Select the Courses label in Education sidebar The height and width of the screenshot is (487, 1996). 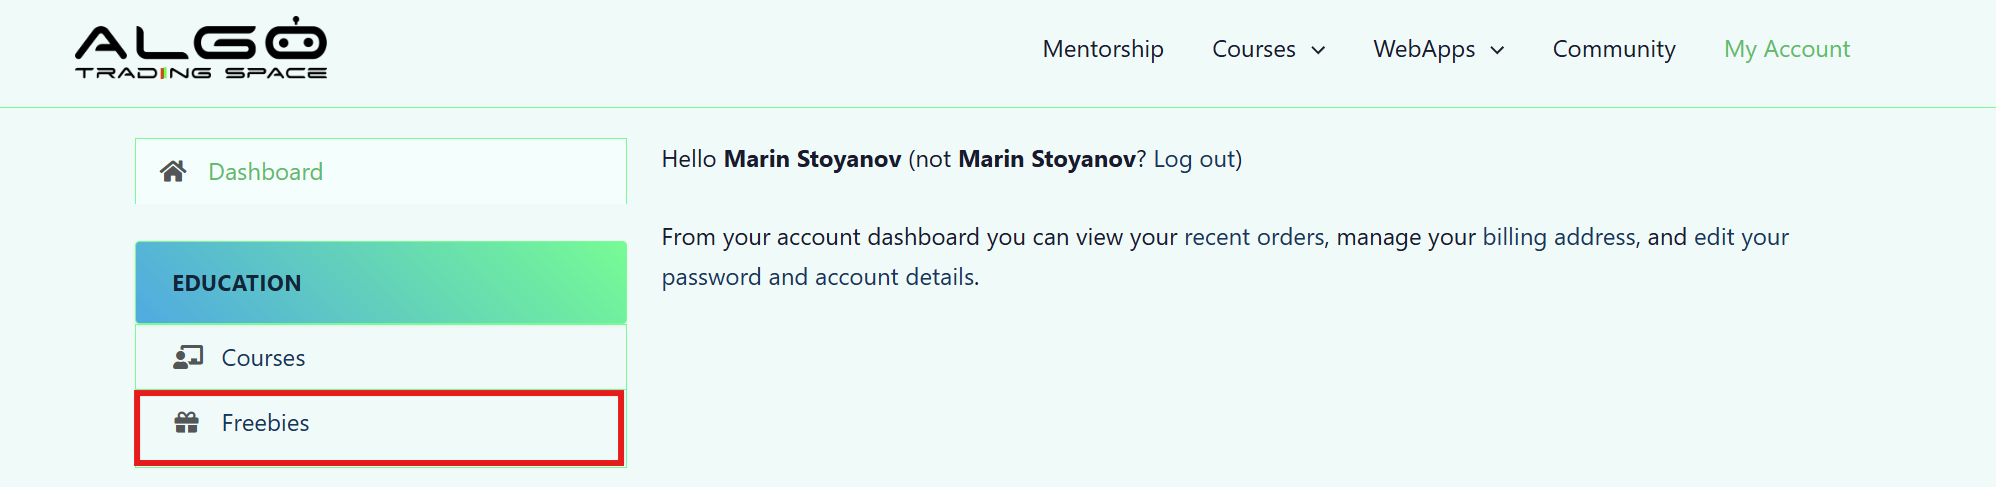(x=263, y=358)
